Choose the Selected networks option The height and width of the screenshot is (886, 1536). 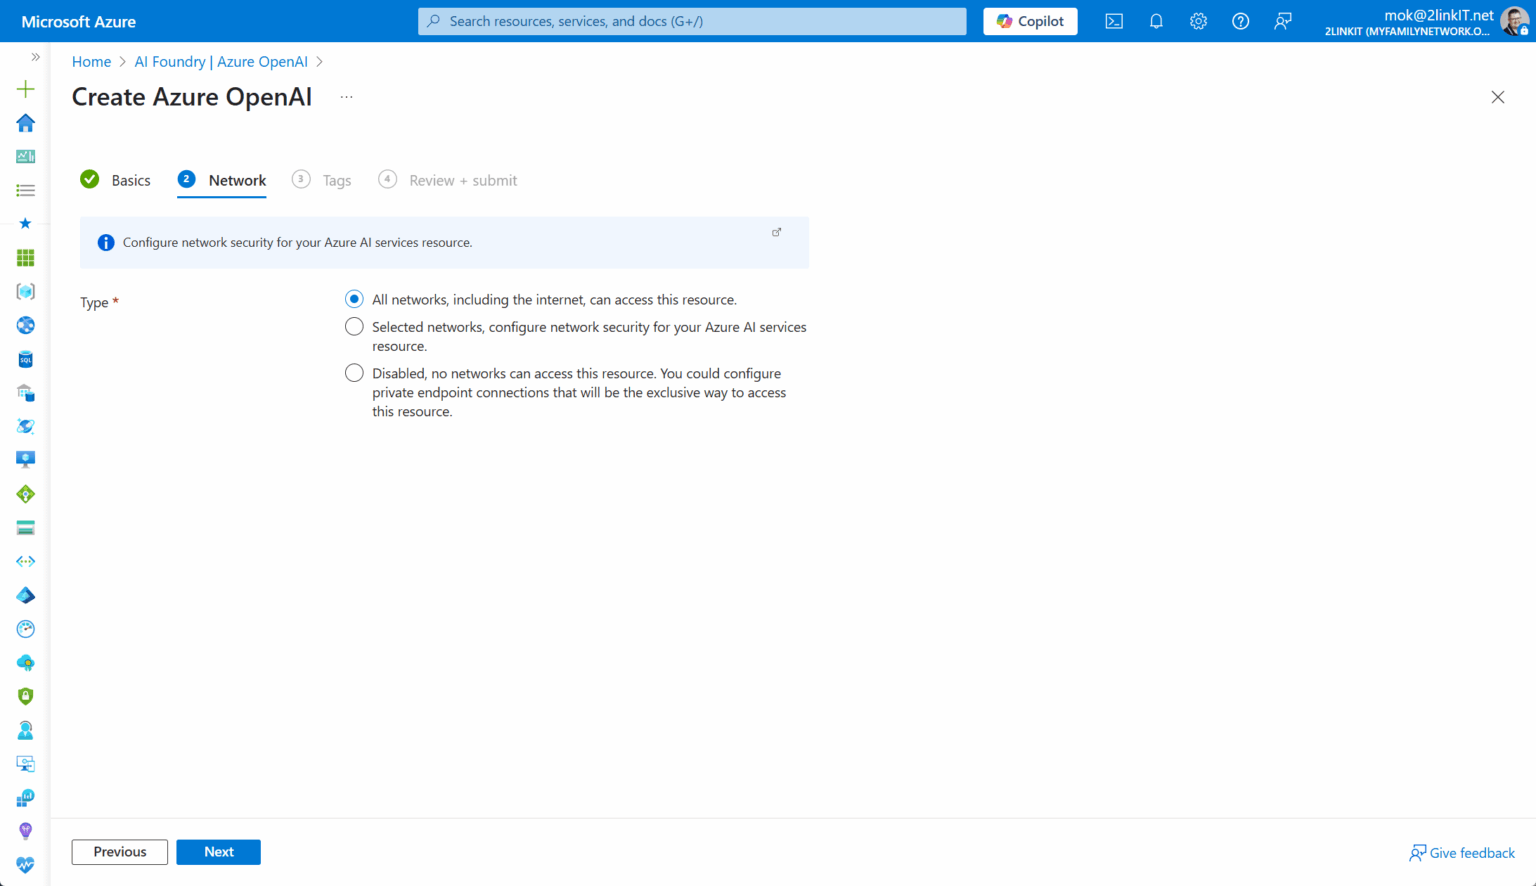tap(354, 325)
